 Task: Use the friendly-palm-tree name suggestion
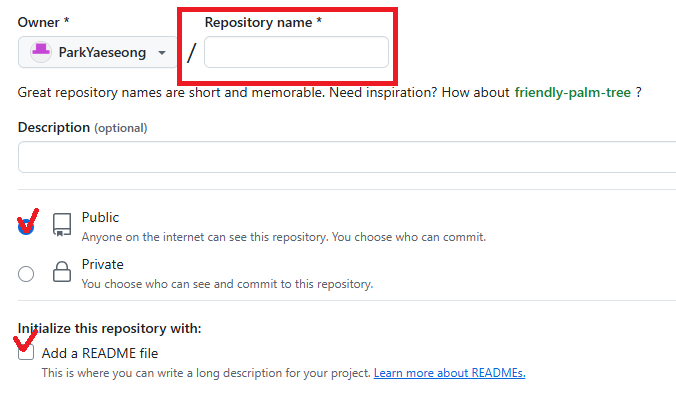[573, 92]
